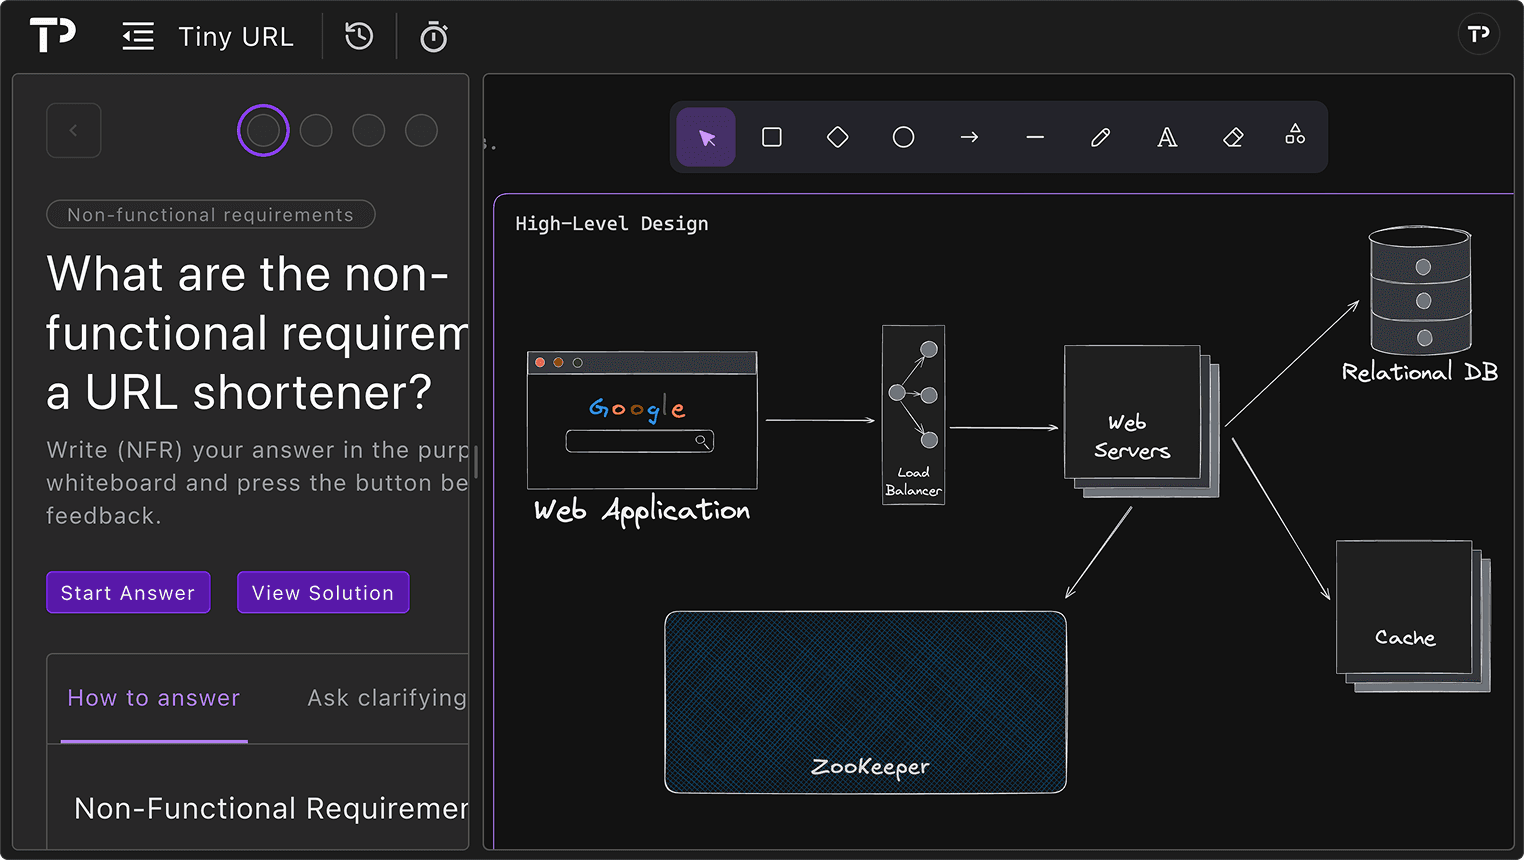Select the Diamond shape tool
1524x860 pixels.
[x=837, y=137]
